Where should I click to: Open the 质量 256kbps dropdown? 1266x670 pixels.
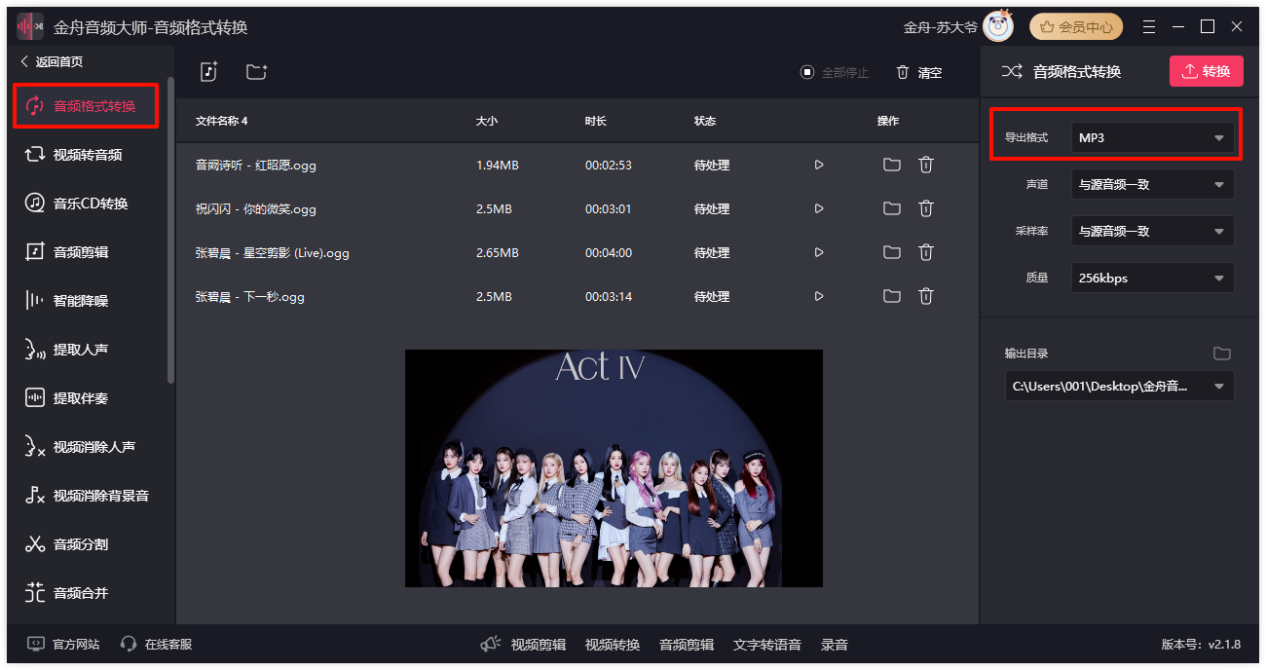[1152, 278]
